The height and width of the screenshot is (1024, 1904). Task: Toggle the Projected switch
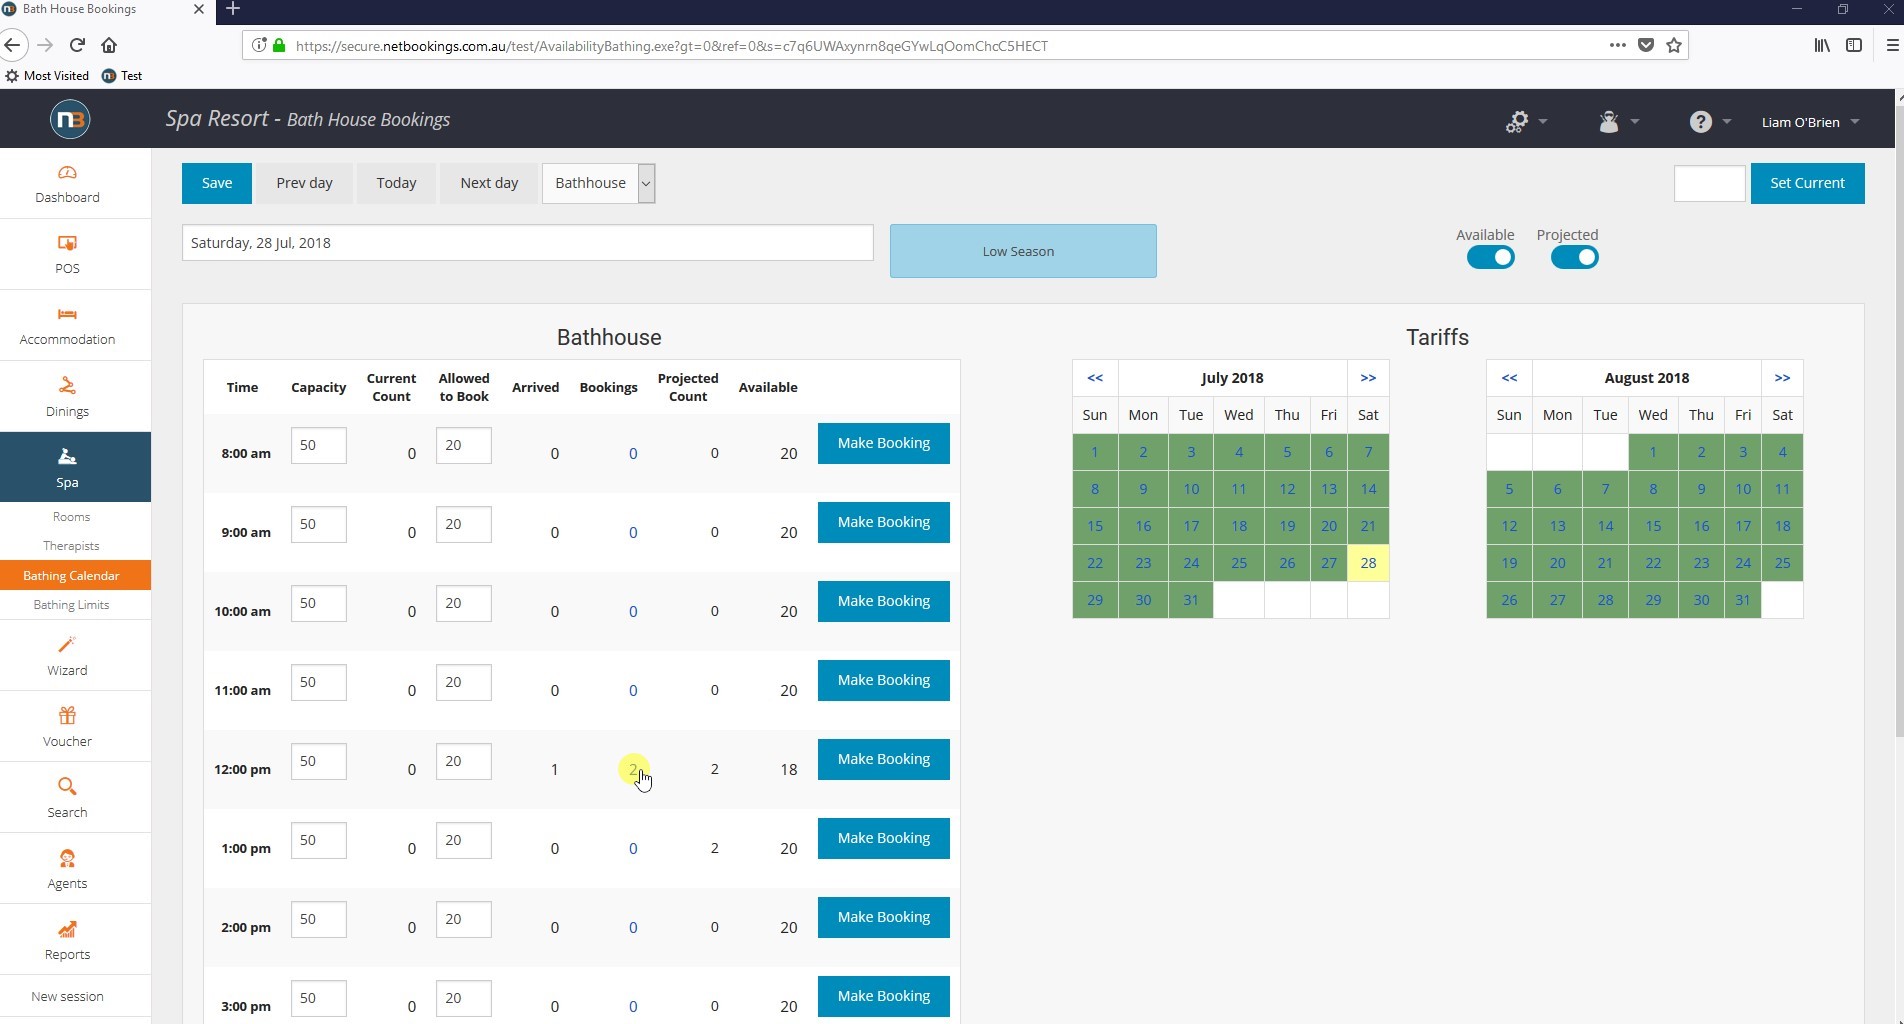coord(1574,257)
